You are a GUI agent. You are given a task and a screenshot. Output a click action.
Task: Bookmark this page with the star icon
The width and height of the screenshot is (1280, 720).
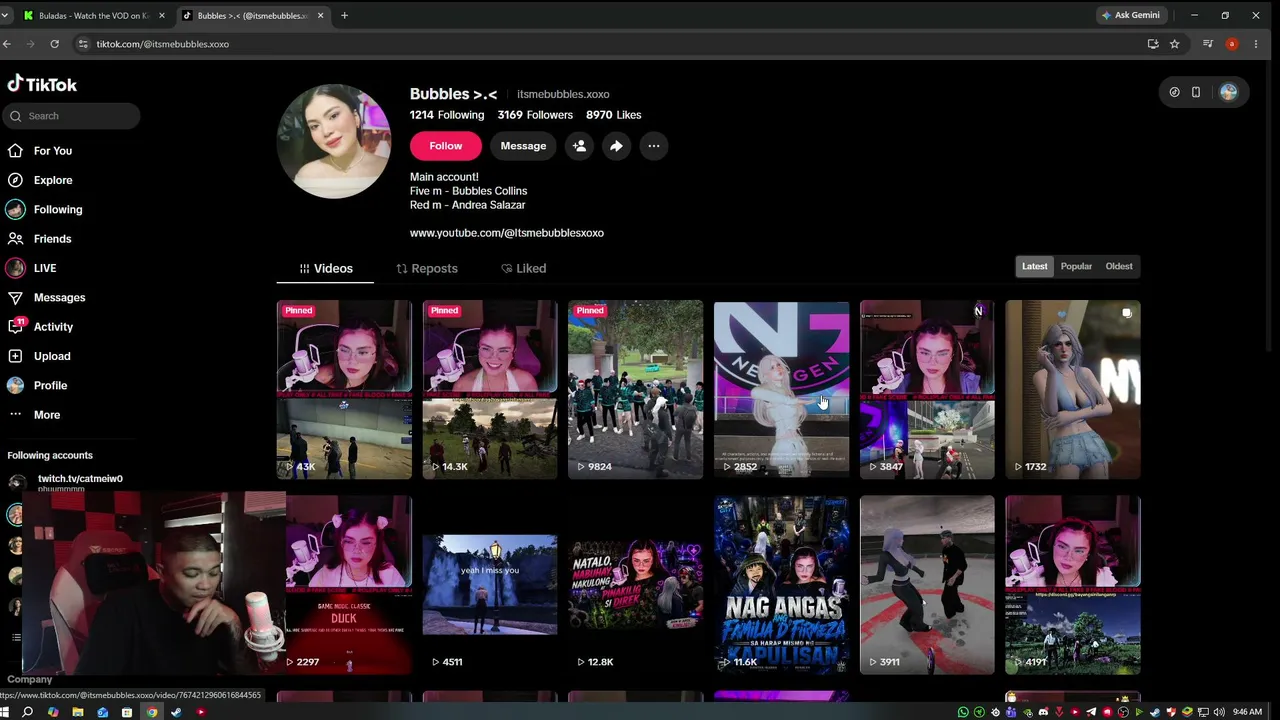tap(1175, 44)
